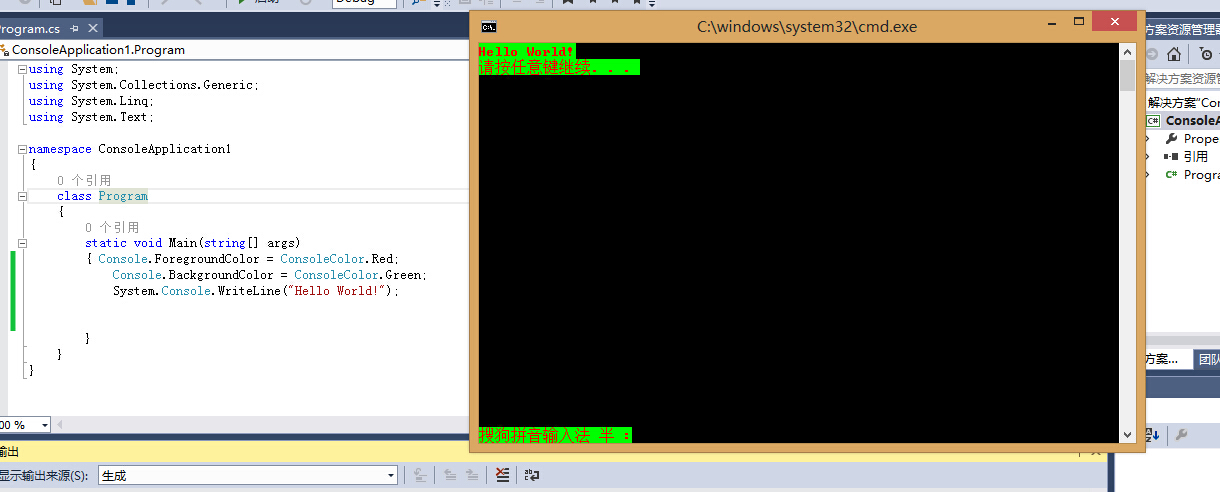This screenshot has height=492, width=1220.
Task: Click the "Hello World!" string literal in code
Action: tap(337, 291)
